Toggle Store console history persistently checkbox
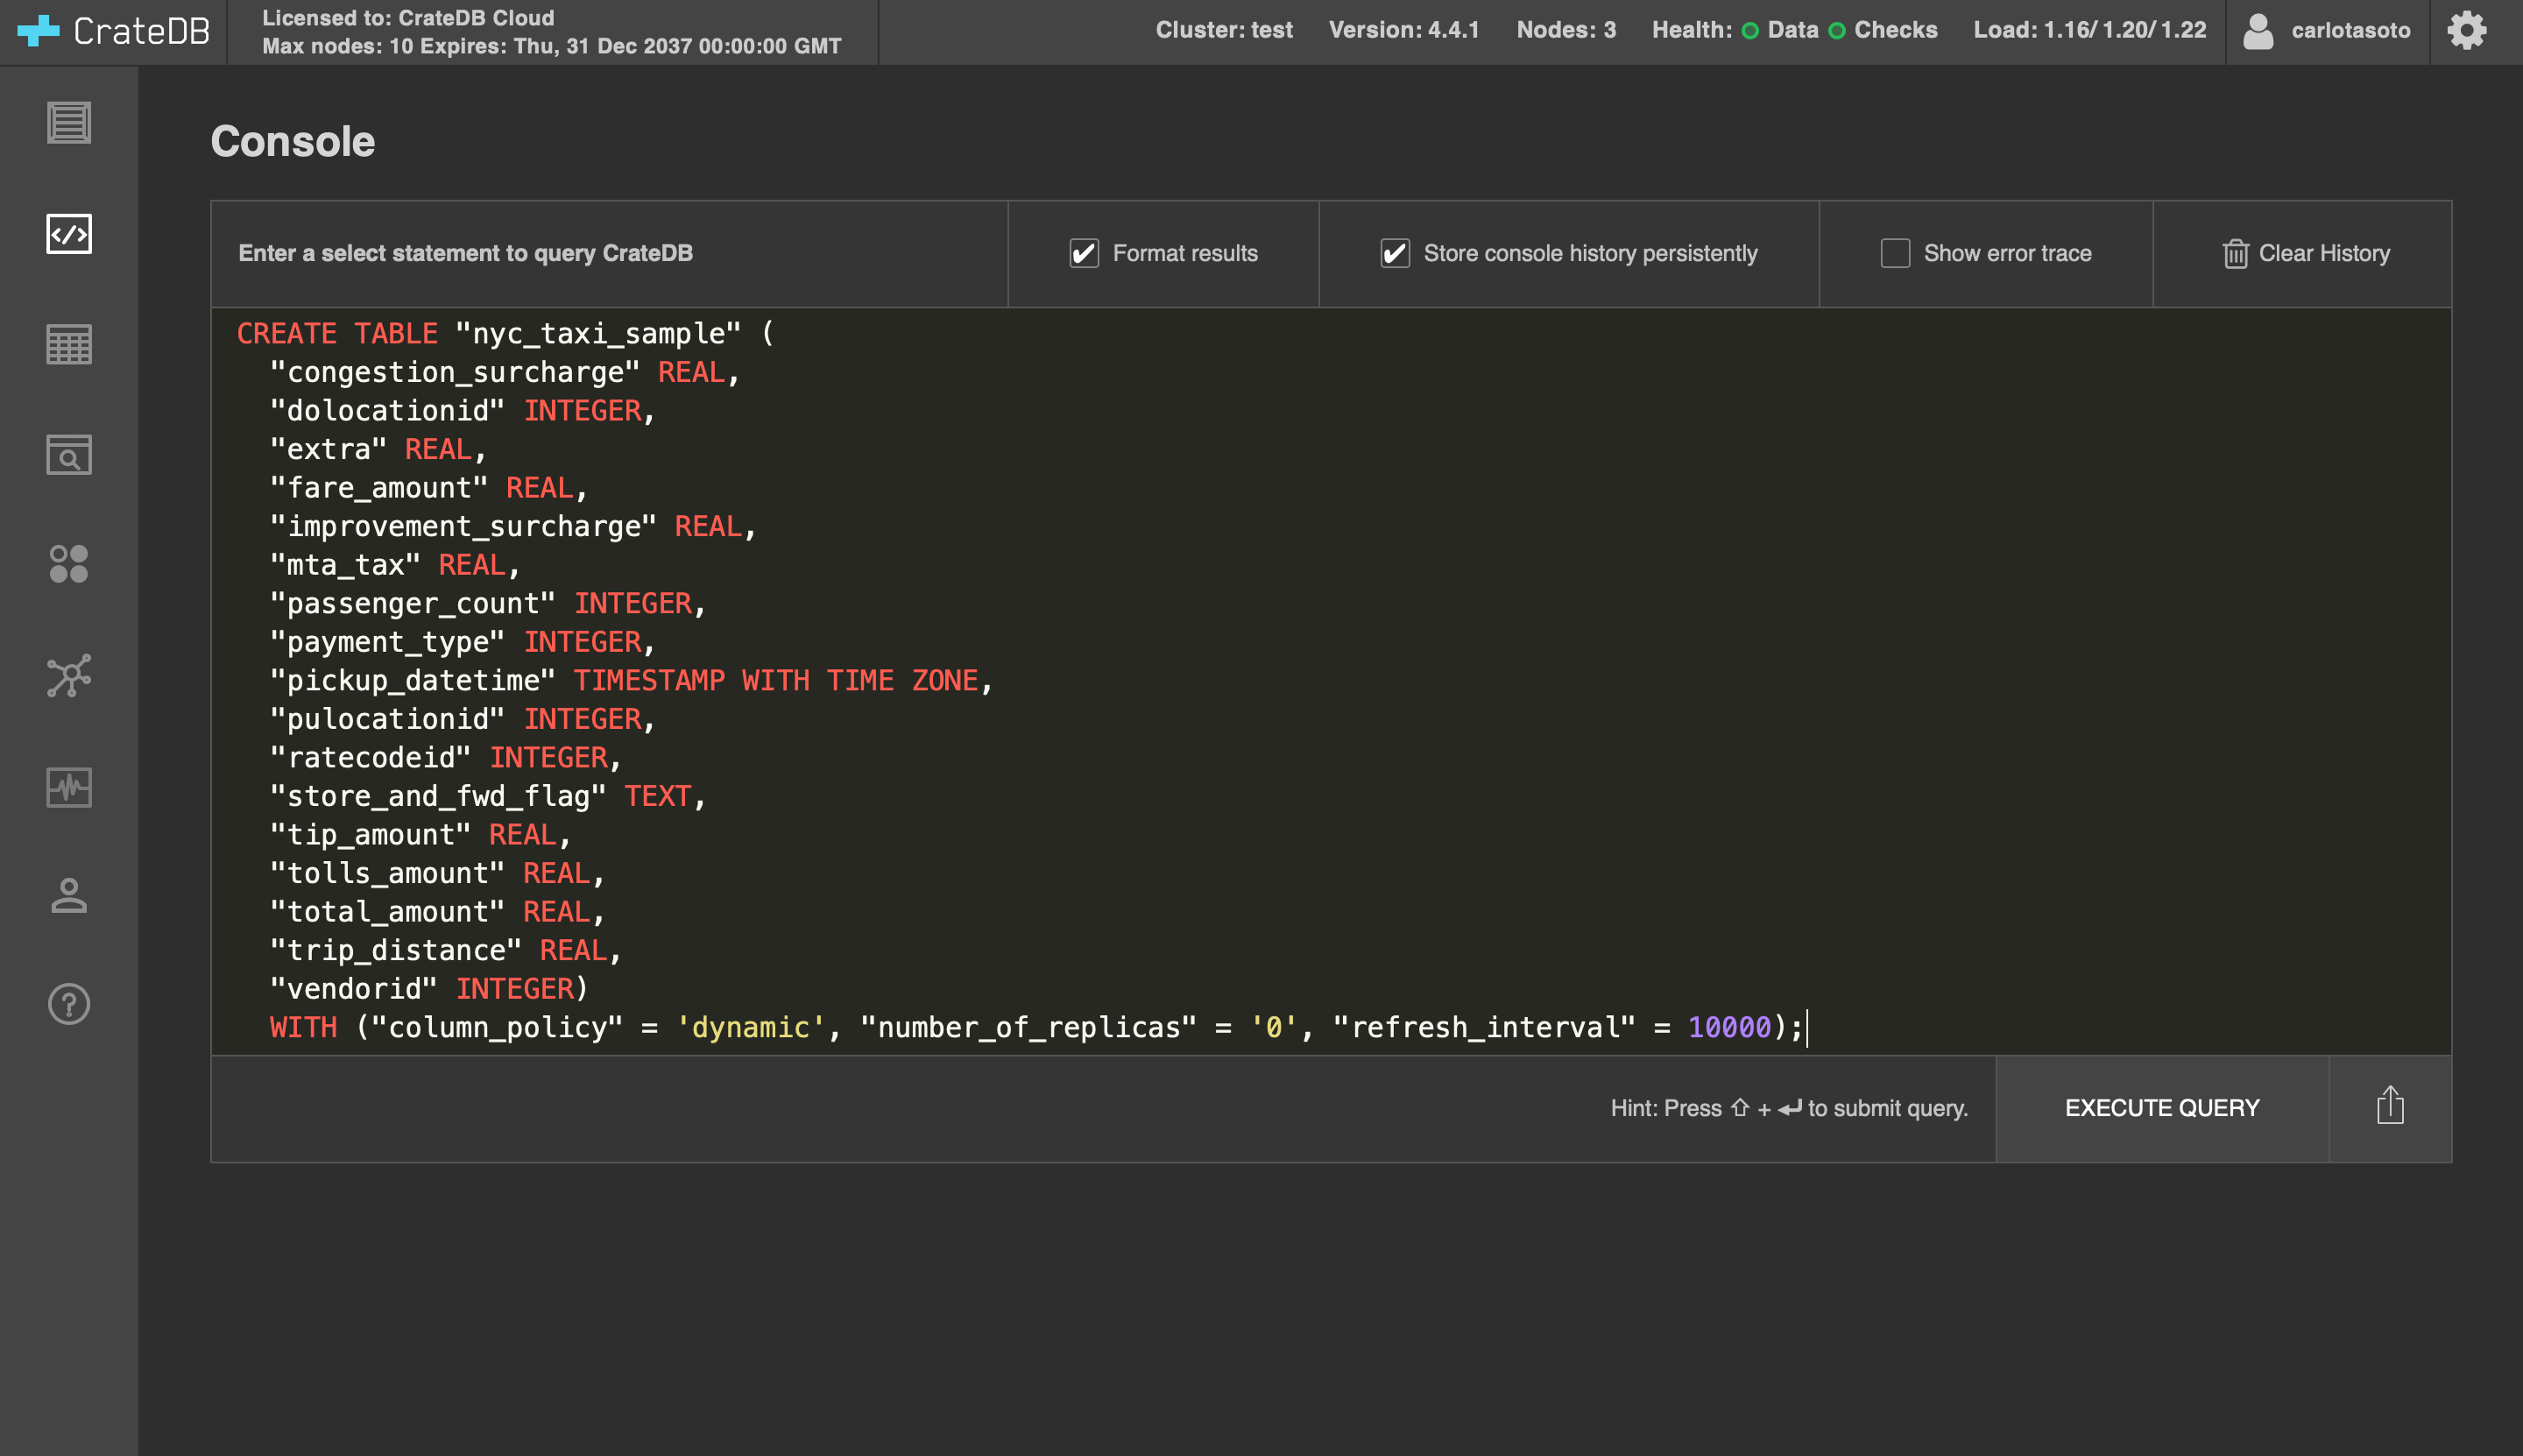The height and width of the screenshot is (1456, 2523). pyautogui.click(x=1395, y=254)
